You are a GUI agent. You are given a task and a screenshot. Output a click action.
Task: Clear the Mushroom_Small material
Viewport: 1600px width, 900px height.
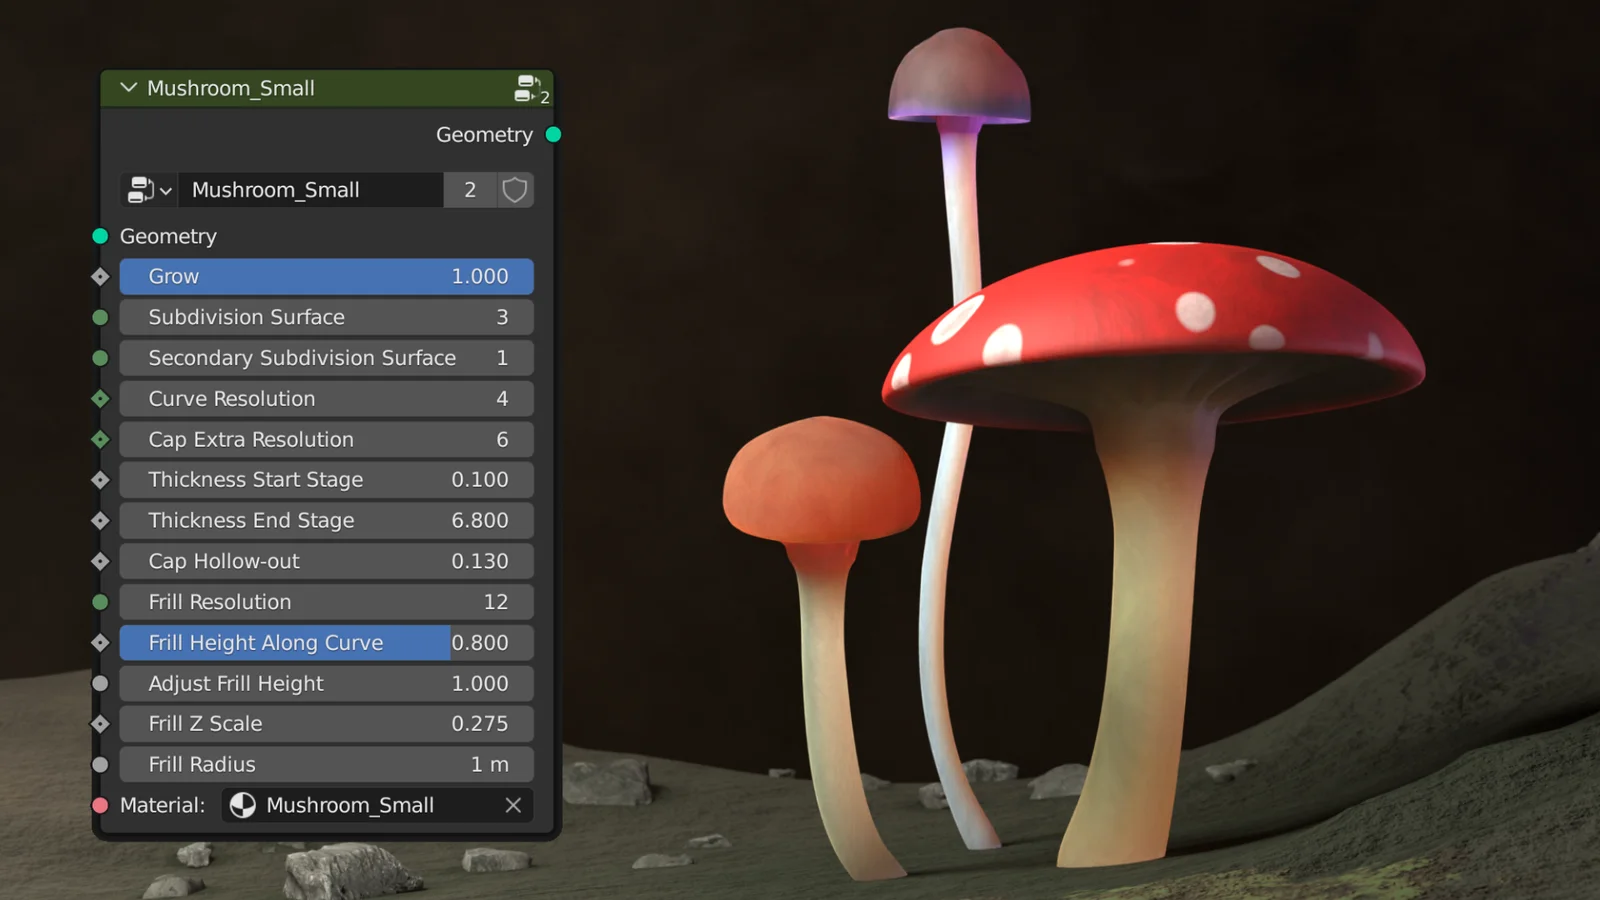pyautogui.click(x=513, y=805)
